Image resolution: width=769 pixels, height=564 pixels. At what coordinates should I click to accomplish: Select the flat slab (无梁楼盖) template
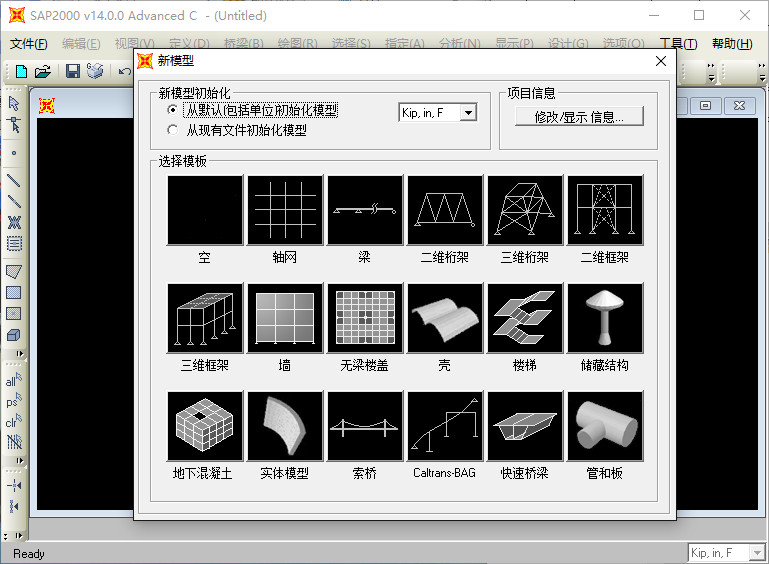pyautogui.click(x=365, y=318)
